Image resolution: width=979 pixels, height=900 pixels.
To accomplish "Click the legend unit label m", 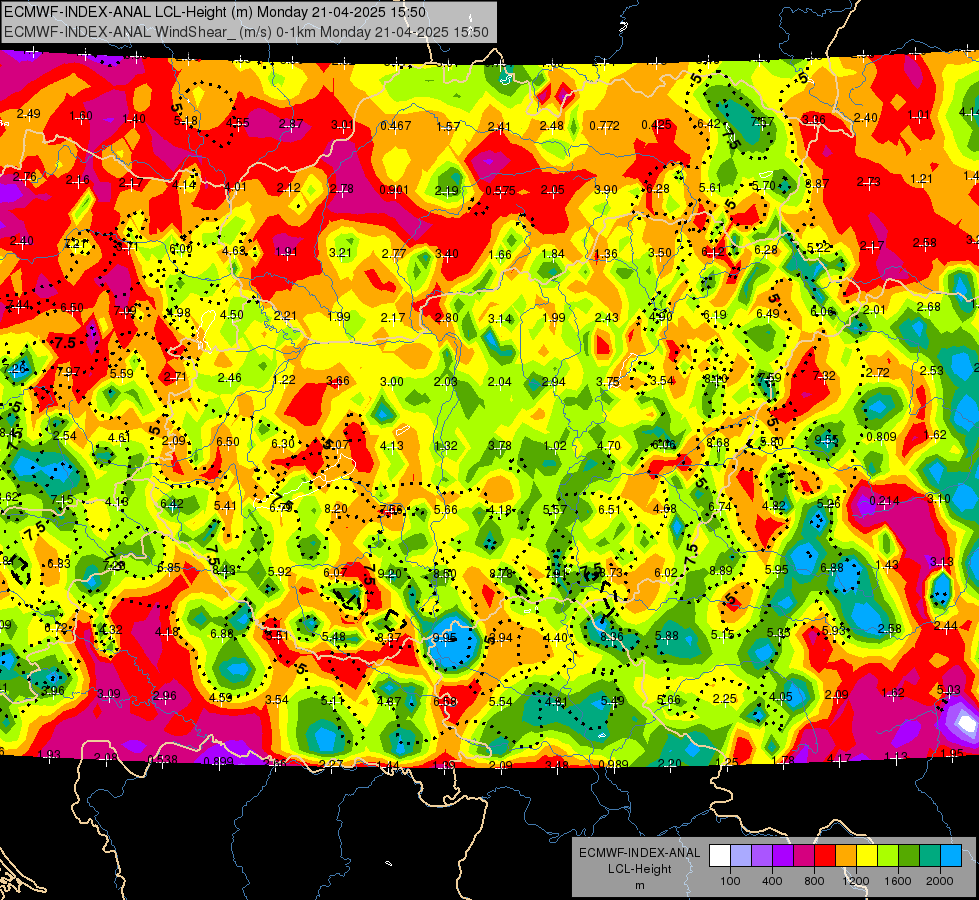I will coord(639,886).
